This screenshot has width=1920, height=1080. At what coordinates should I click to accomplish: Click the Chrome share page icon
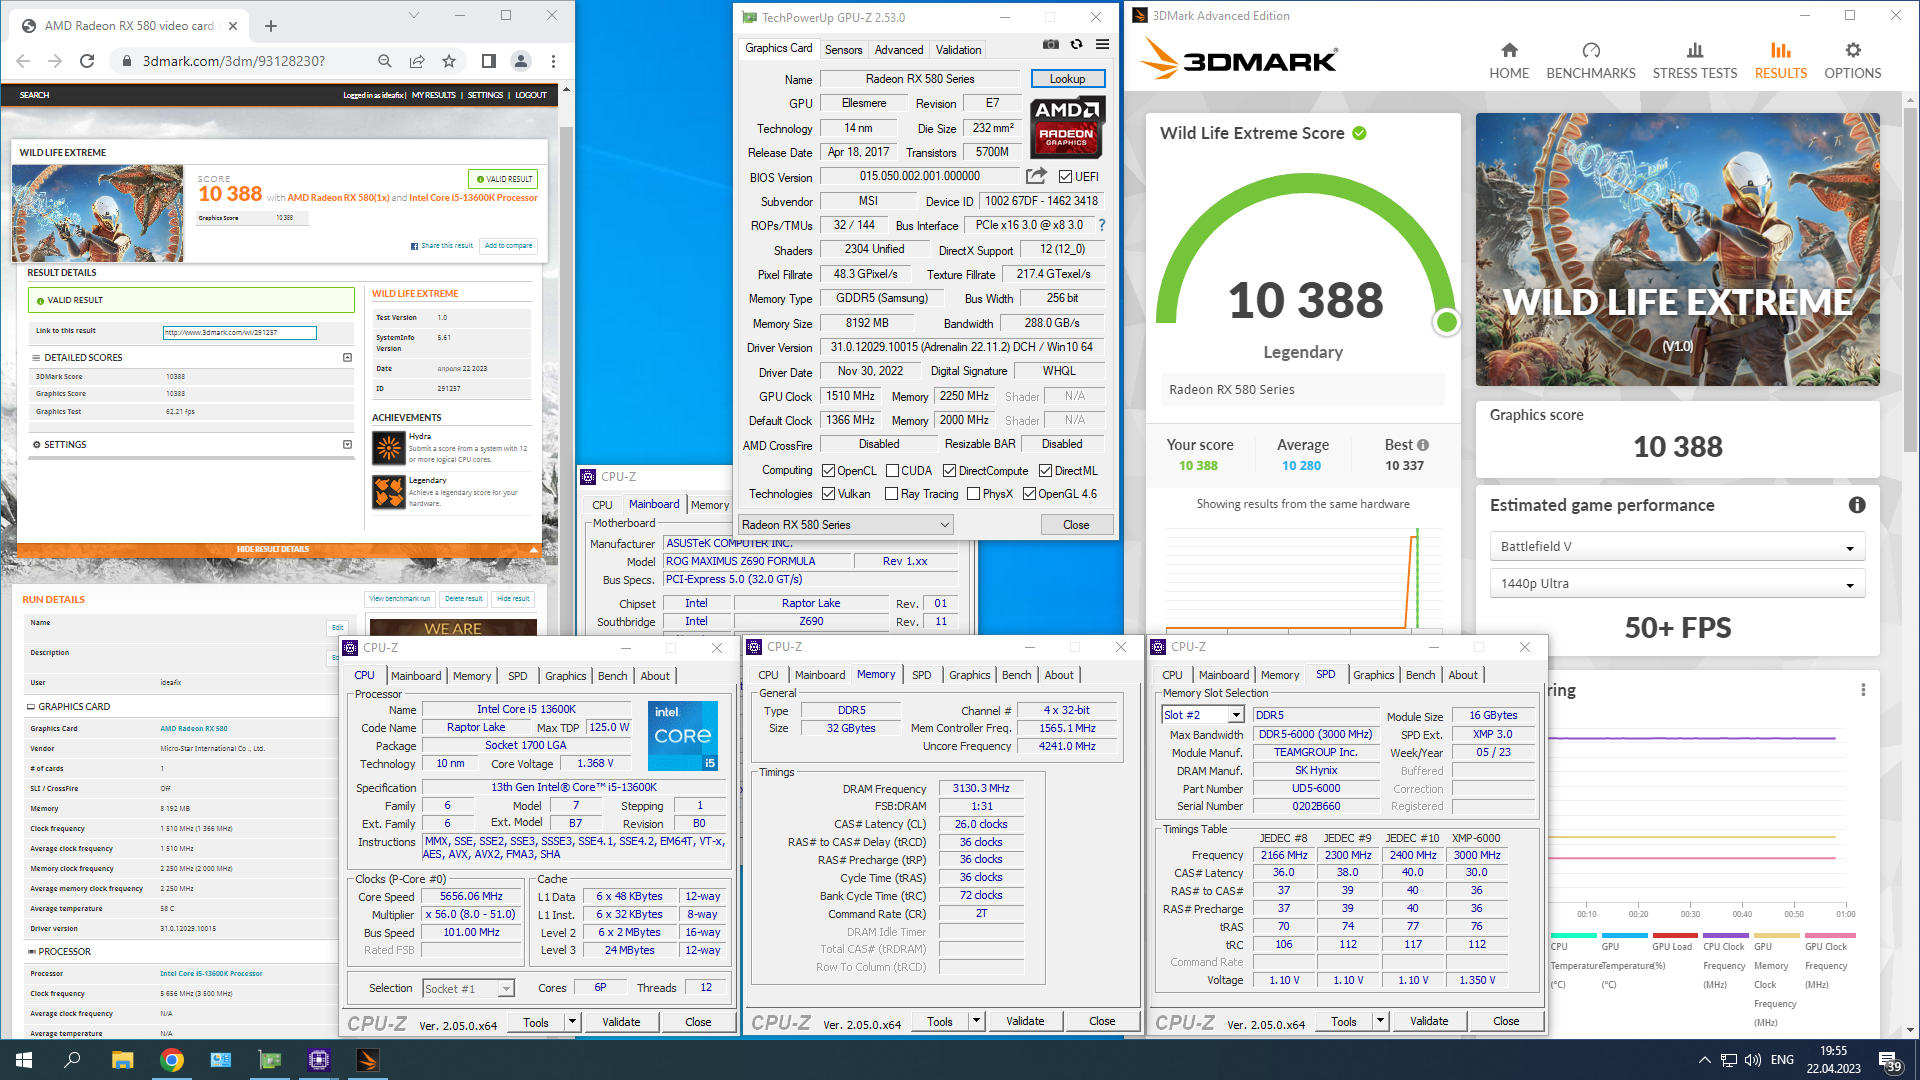[x=417, y=61]
